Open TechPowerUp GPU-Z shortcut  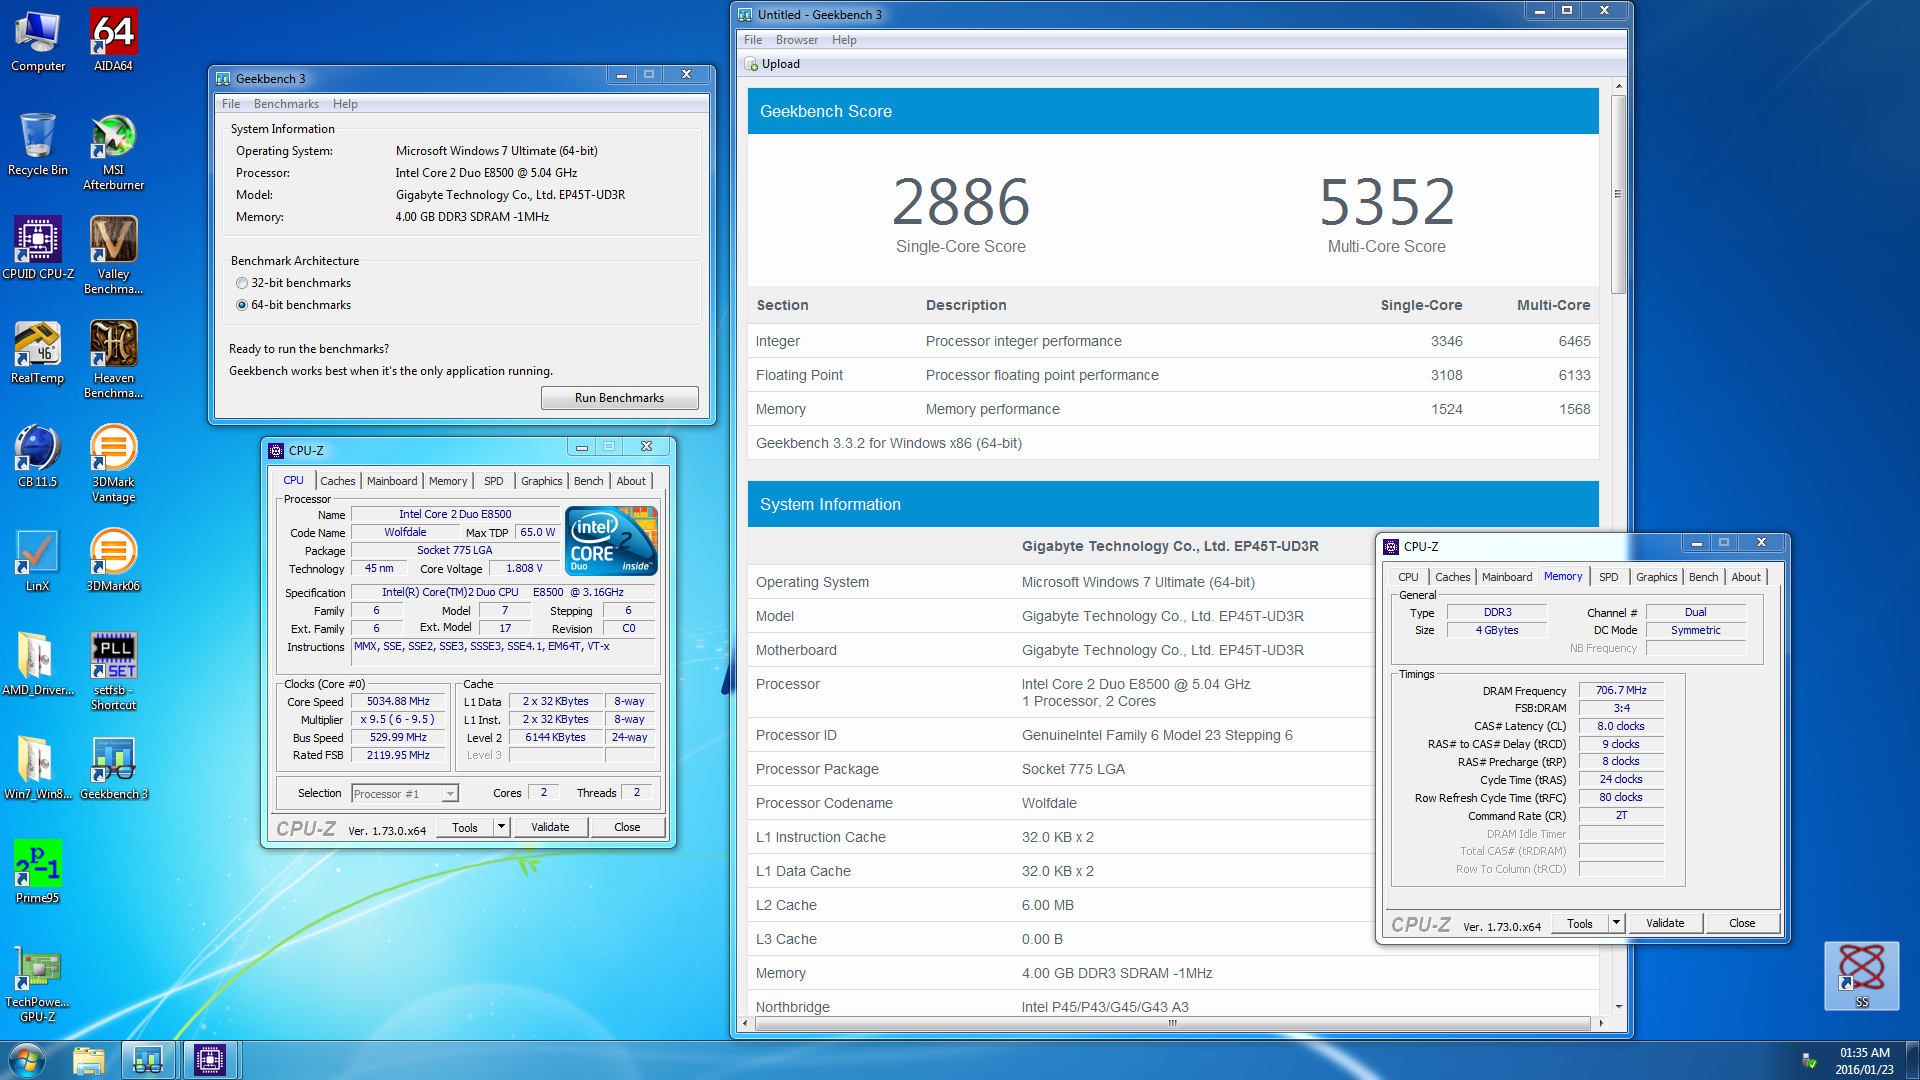click(x=38, y=984)
